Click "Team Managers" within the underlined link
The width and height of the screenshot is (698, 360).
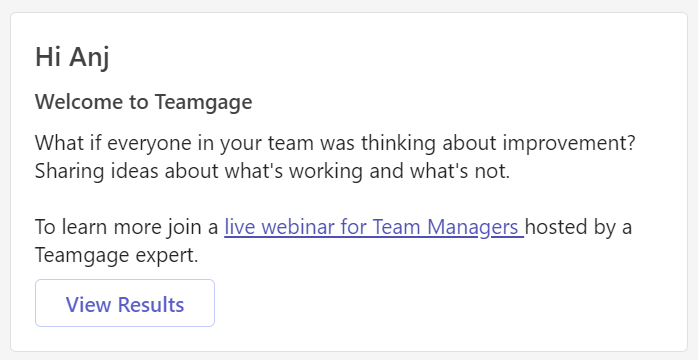pos(446,227)
